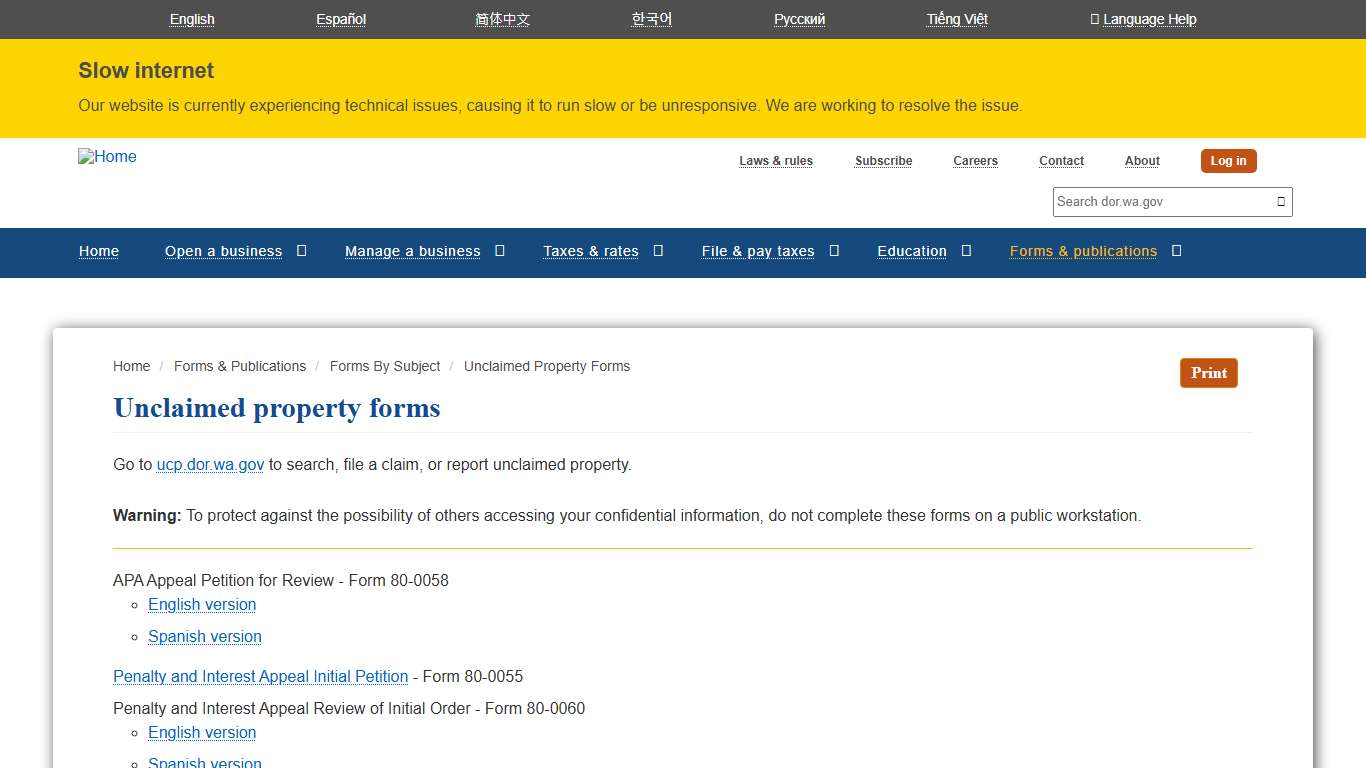
Task: Expand the Manage a business menu
Action: click(x=500, y=250)
